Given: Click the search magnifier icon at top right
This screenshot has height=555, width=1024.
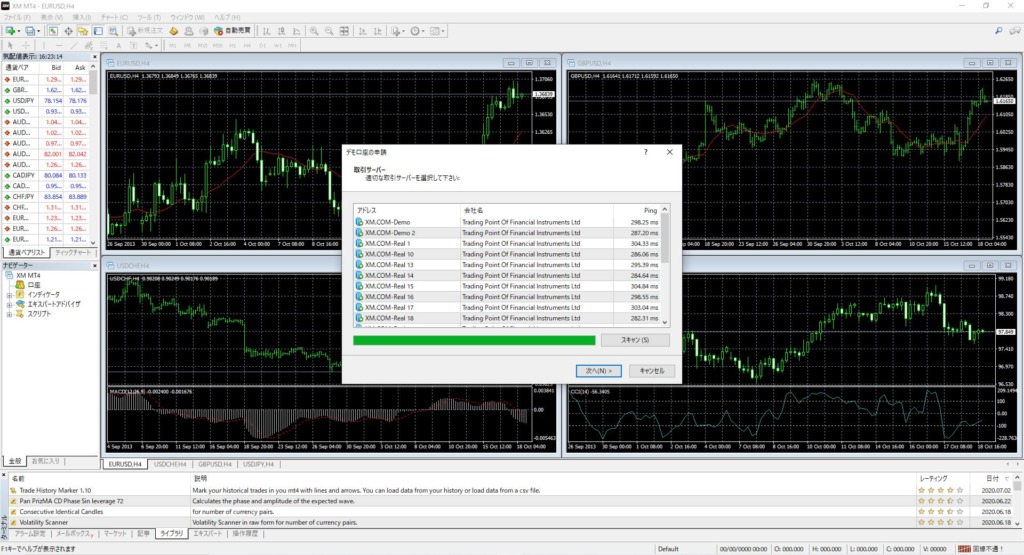Looking at the screenshot, I should [x=999, y=31].
